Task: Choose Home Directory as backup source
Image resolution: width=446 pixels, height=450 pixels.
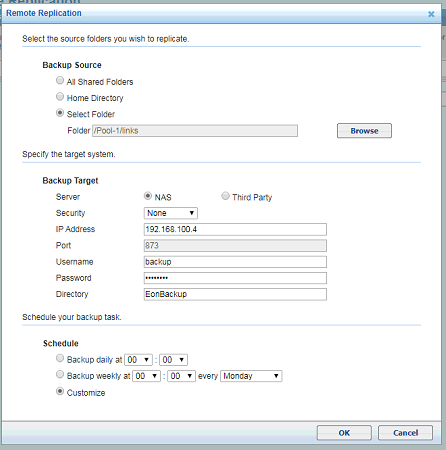Action: tap(60, 97)
